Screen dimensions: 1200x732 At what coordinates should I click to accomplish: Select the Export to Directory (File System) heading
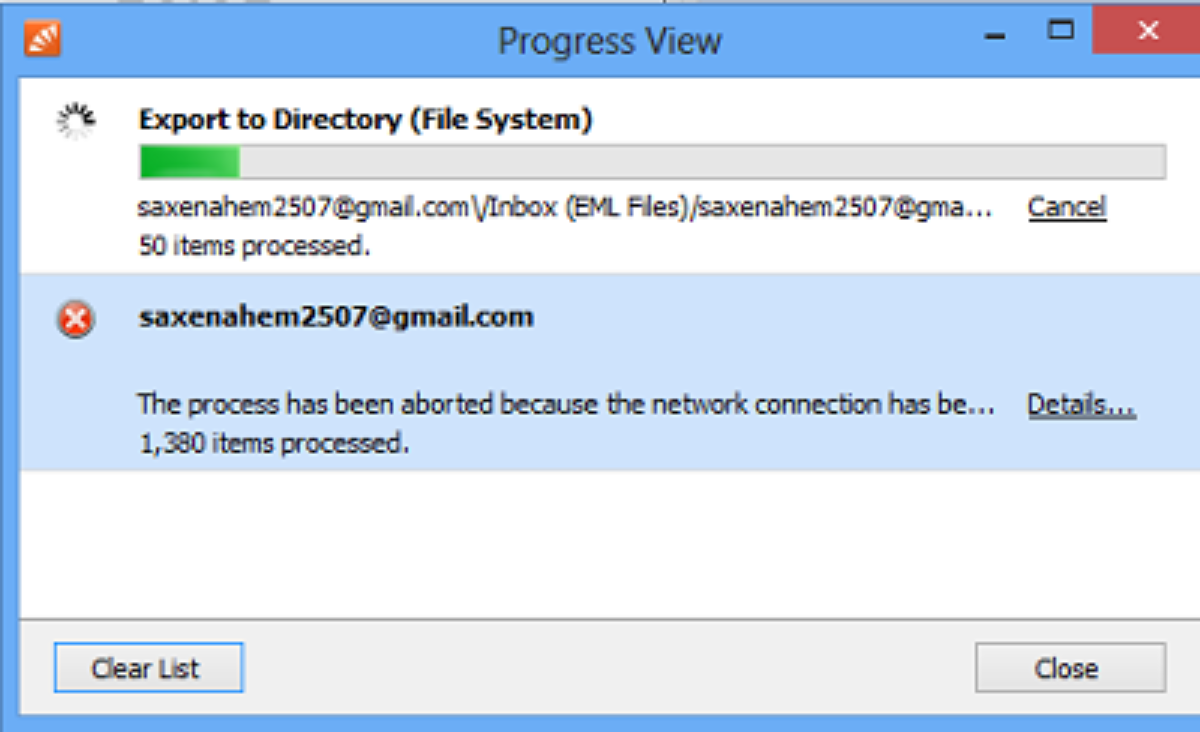coord(365,120)
